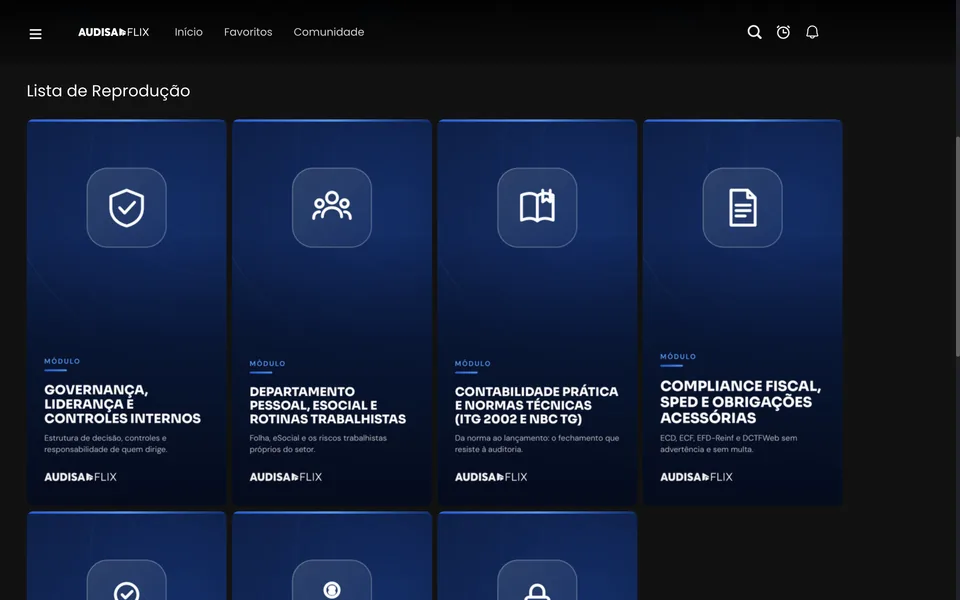Open the hamburger menu
960x600 pixels.
(36, 34)
